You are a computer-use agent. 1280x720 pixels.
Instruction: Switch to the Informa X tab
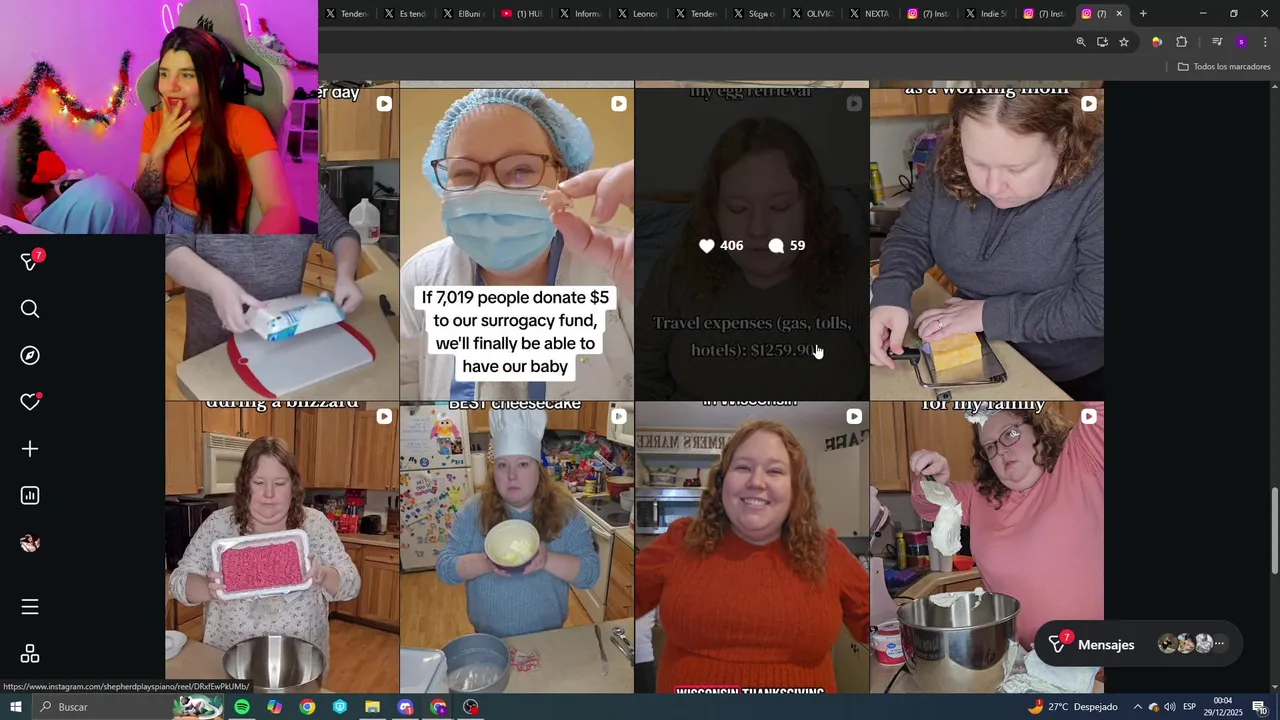[x=579, y=14]
